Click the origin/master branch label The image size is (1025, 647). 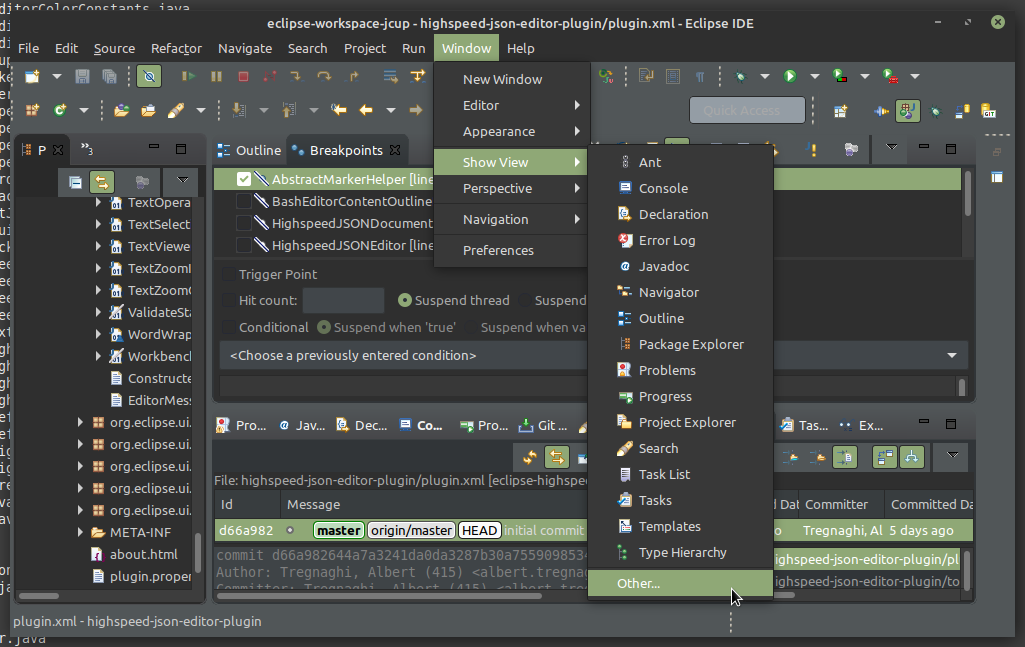[x=412, y=530]
